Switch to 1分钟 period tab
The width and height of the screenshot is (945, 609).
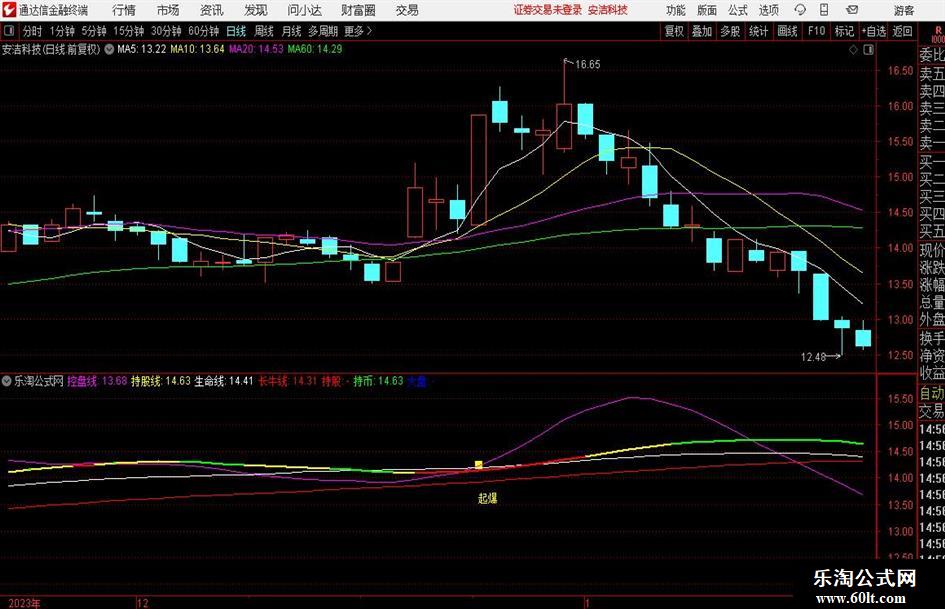tap(62, 31)
